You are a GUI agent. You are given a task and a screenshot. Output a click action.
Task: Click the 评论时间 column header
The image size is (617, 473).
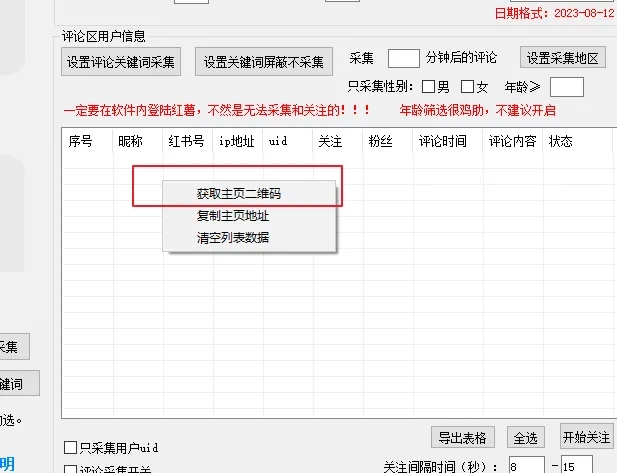coord(448,141)
